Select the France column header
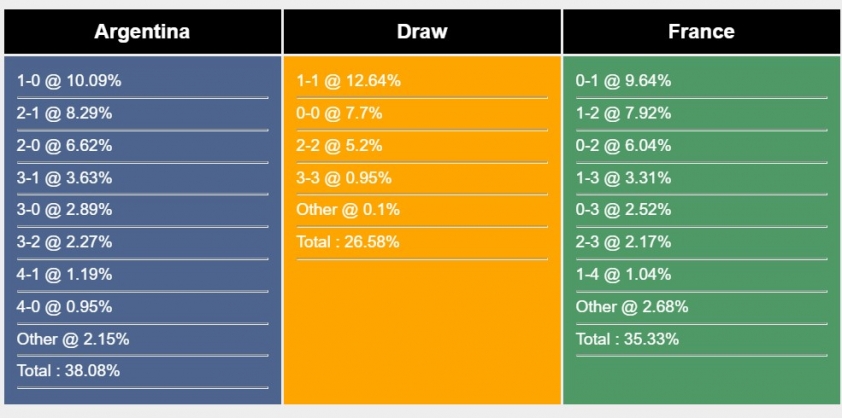Image resolution: width=842 pixels, height=418 pixels. pyautogui.click(x=701, y=32)
